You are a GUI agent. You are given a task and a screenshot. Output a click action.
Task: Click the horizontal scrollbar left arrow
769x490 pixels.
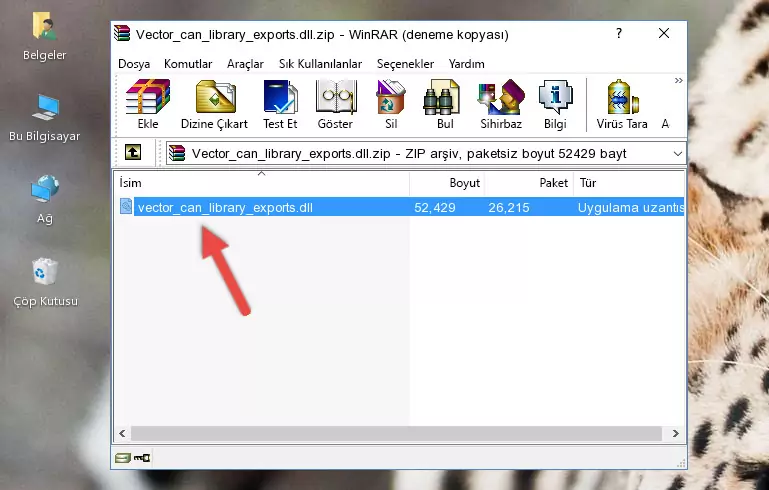point(123,433)
